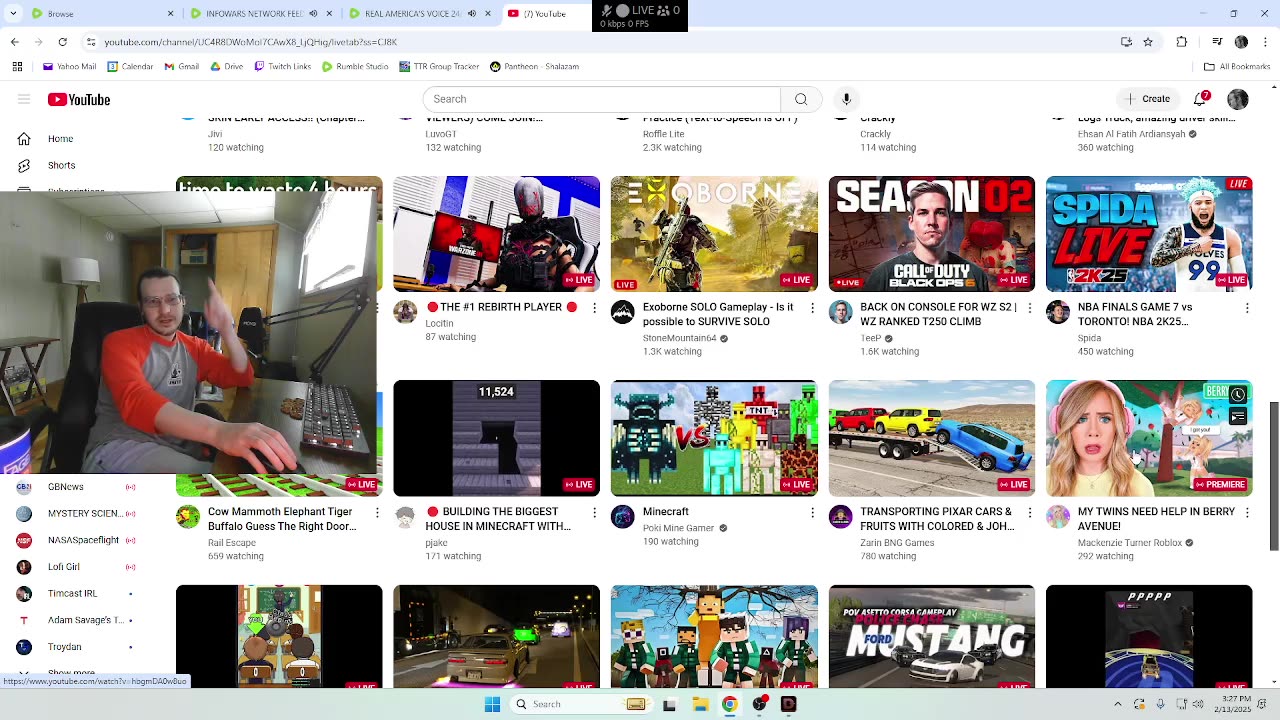Viewport: 1280px width, 720px height.
Task: Open All Bookmarks folder
Action: point(1237,67)
